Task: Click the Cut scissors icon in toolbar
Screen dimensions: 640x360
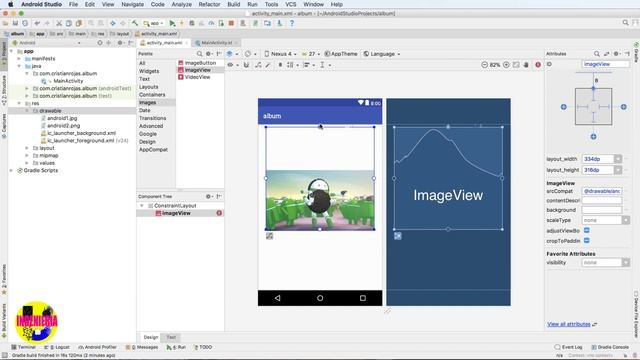Action: tap(59, 23)
